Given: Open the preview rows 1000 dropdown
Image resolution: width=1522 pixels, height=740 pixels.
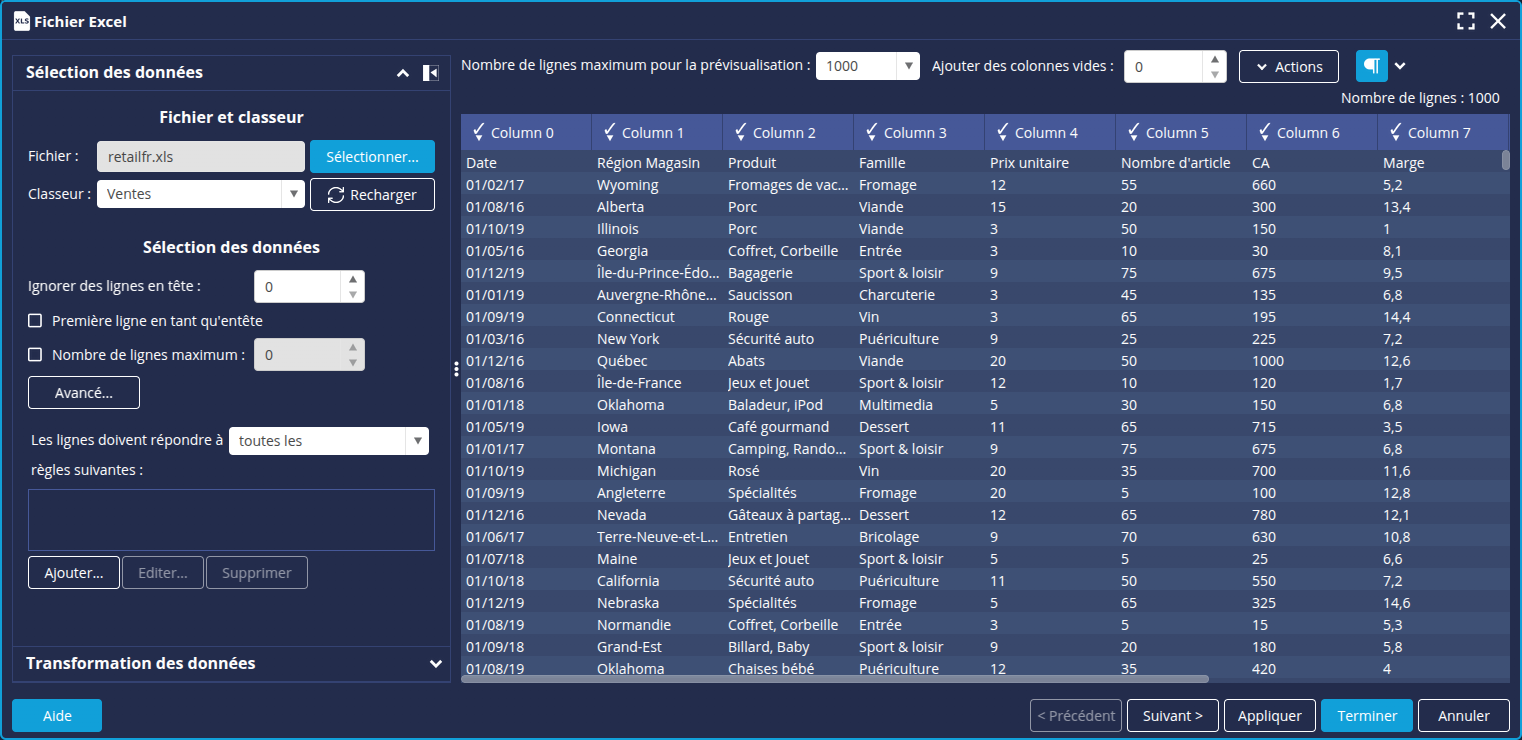Looking at the screenshot, I should coord(908,66).
